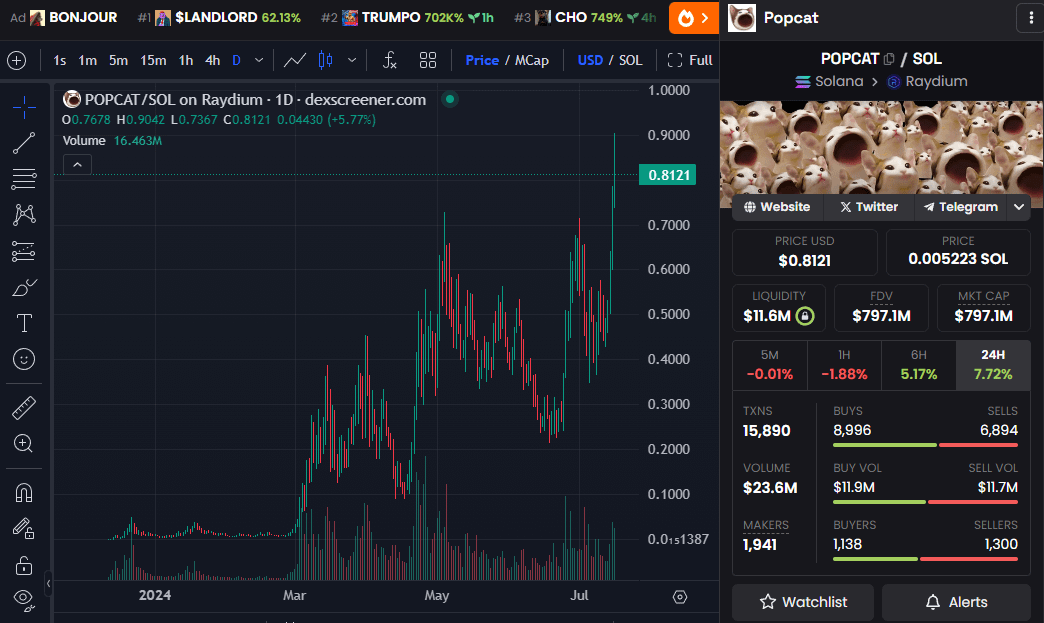Enter Full screen chart mode
1044x623 pixels.
(690, 61)
